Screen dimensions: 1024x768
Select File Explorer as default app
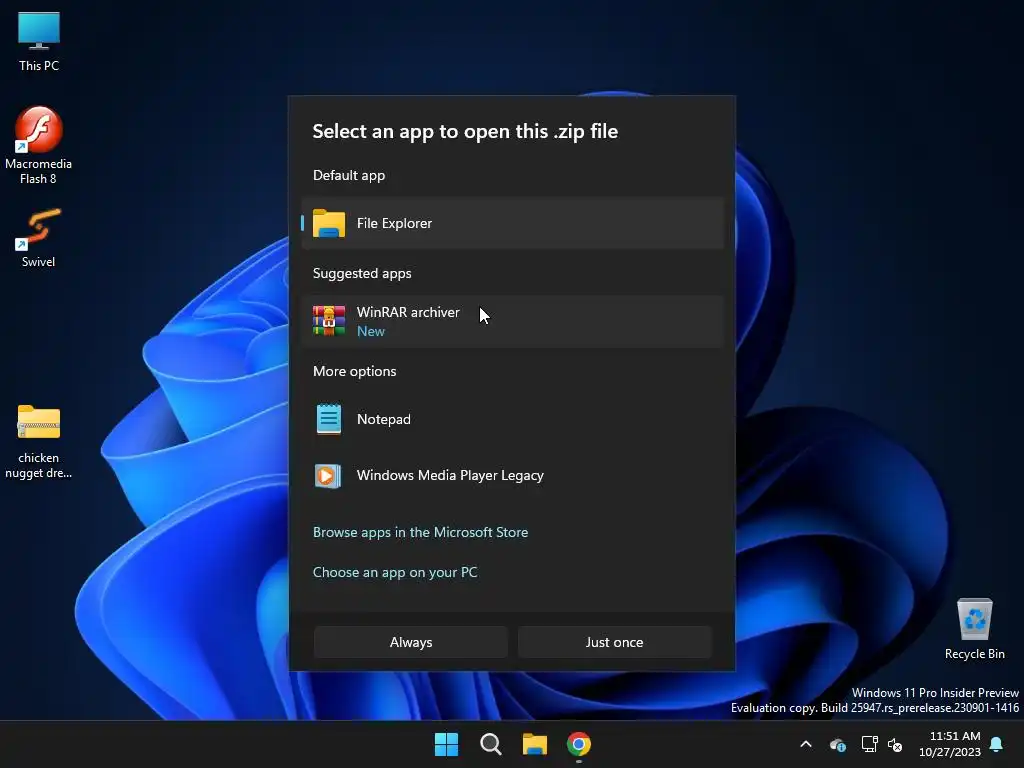(513, 223)
